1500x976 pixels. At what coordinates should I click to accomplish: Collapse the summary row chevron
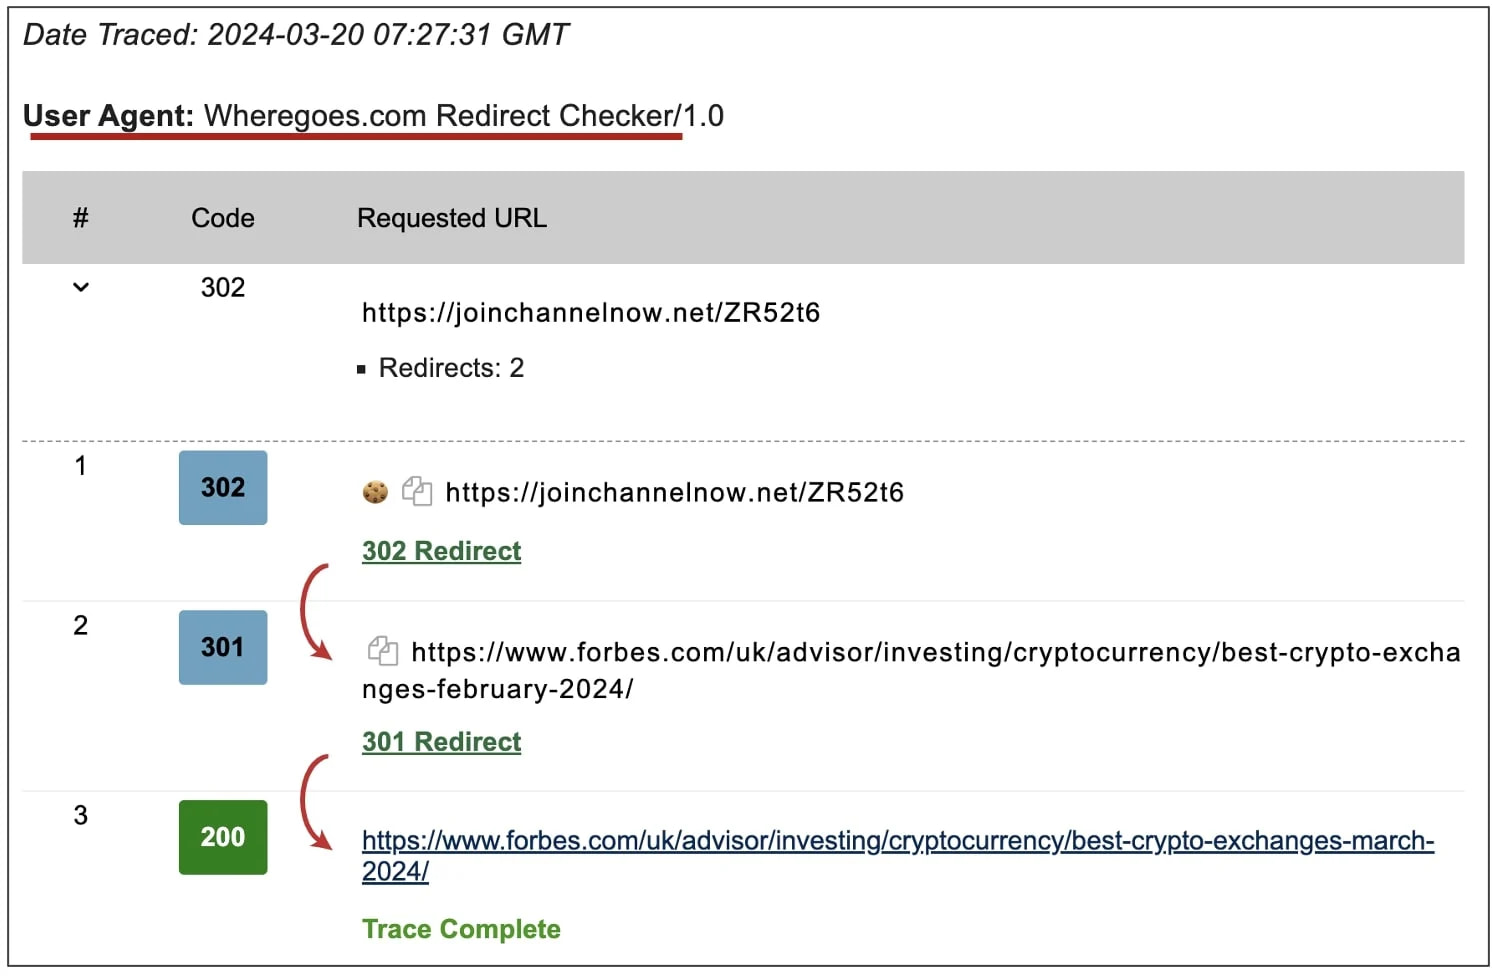coord(81,288)
